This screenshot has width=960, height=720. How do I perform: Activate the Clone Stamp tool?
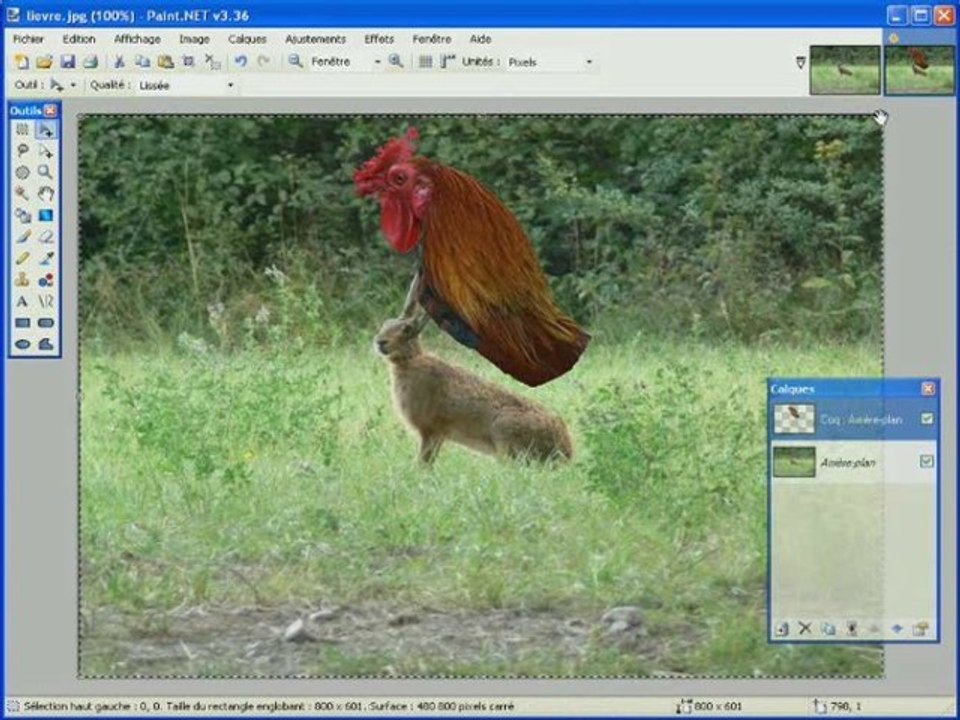[22, 280]
